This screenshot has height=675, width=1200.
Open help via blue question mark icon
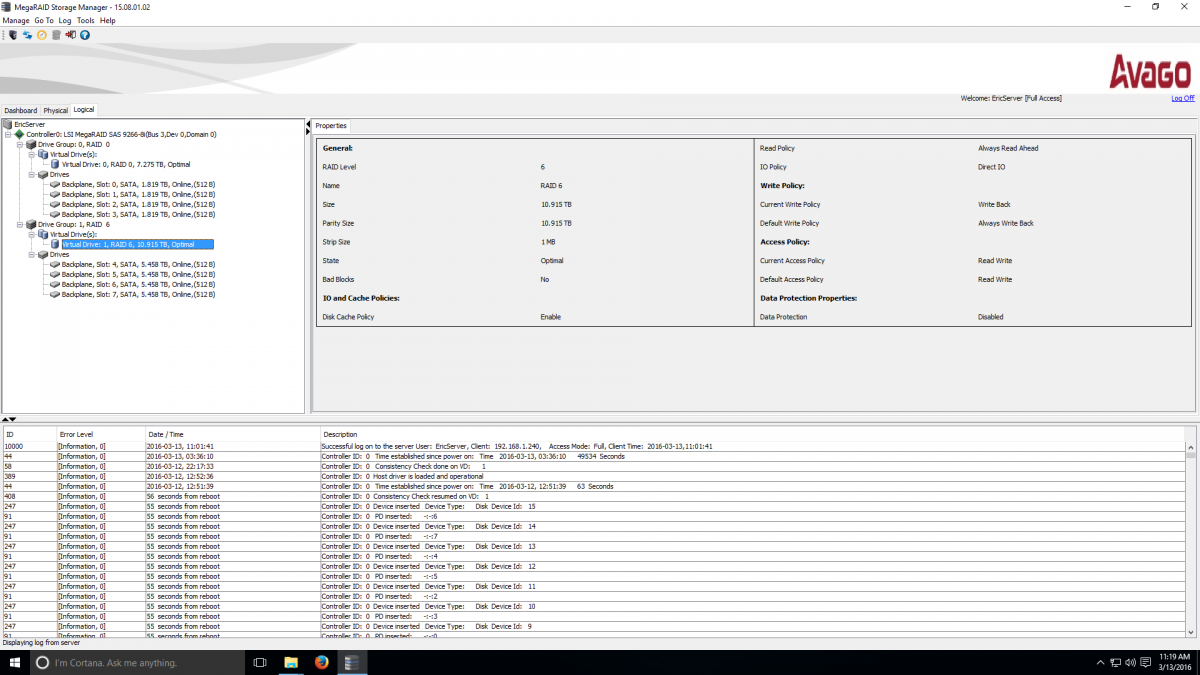pyautogui.click(x=85, y=34)
